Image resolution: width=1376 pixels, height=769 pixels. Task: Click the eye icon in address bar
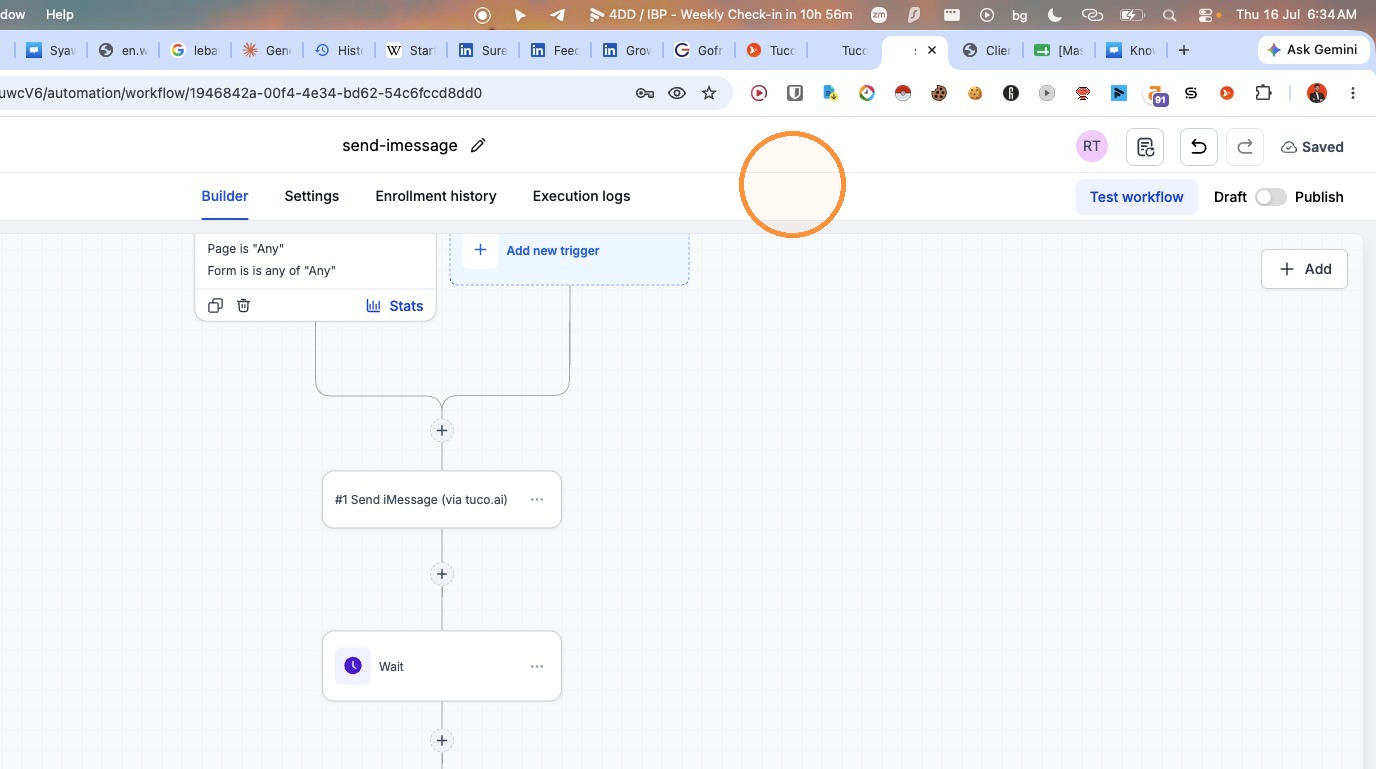[x=677, y=93]
